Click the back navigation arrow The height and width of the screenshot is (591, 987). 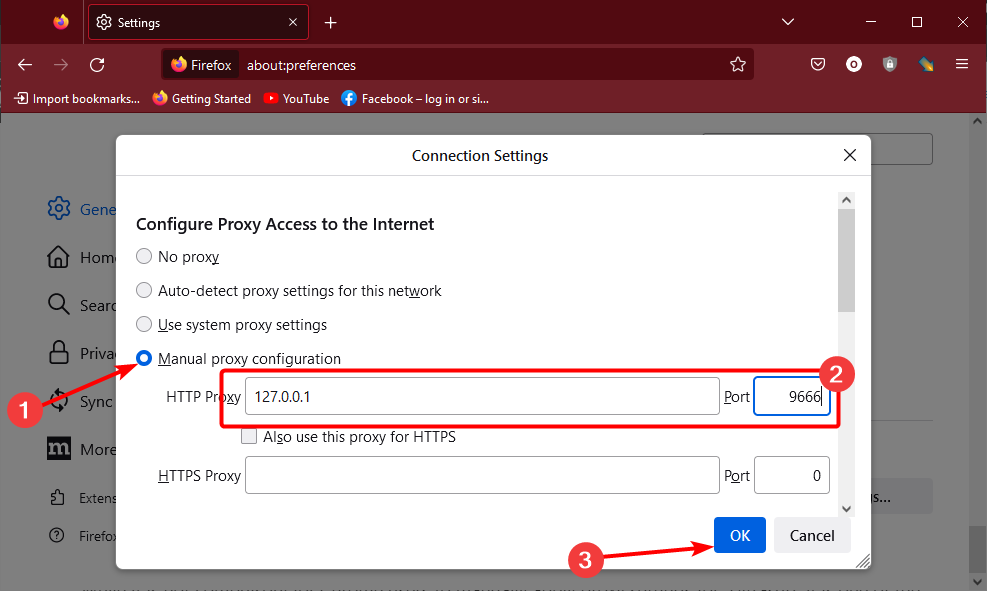click(25, 65)
